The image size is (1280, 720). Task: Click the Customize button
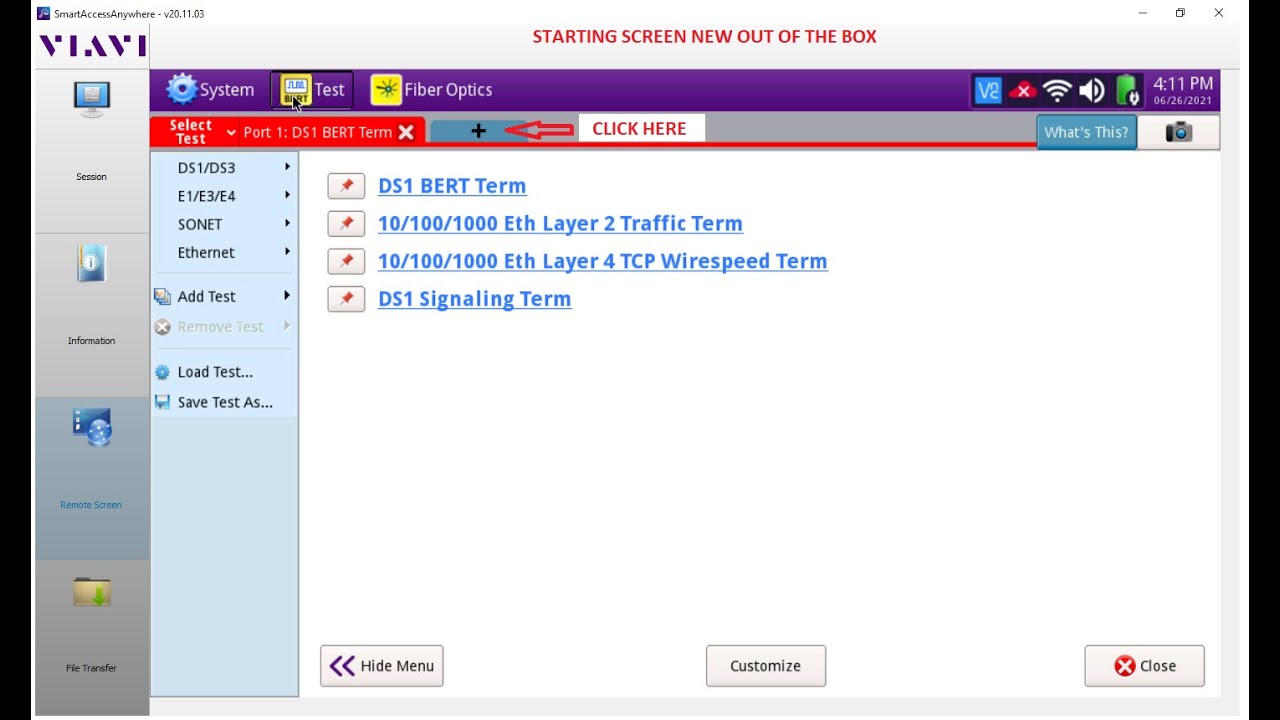pyautogui.click(x=766, y=666)
